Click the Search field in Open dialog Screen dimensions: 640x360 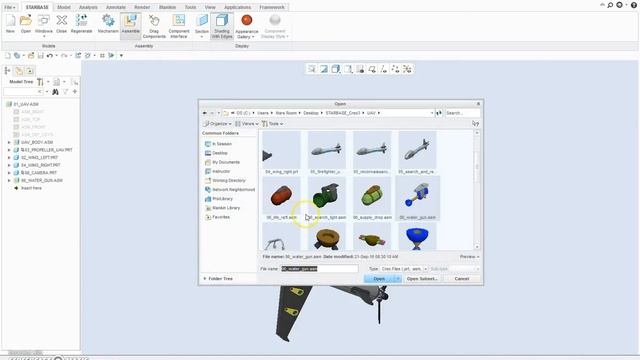point(462,113)
